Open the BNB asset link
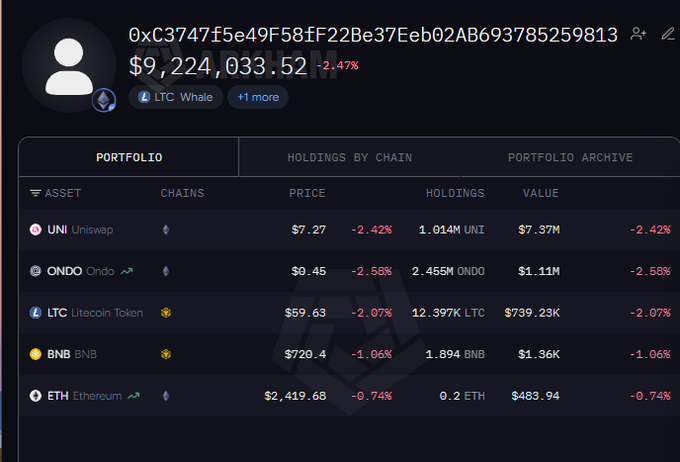680x462 pixels. pyautogui.click(x=72, y=354)
